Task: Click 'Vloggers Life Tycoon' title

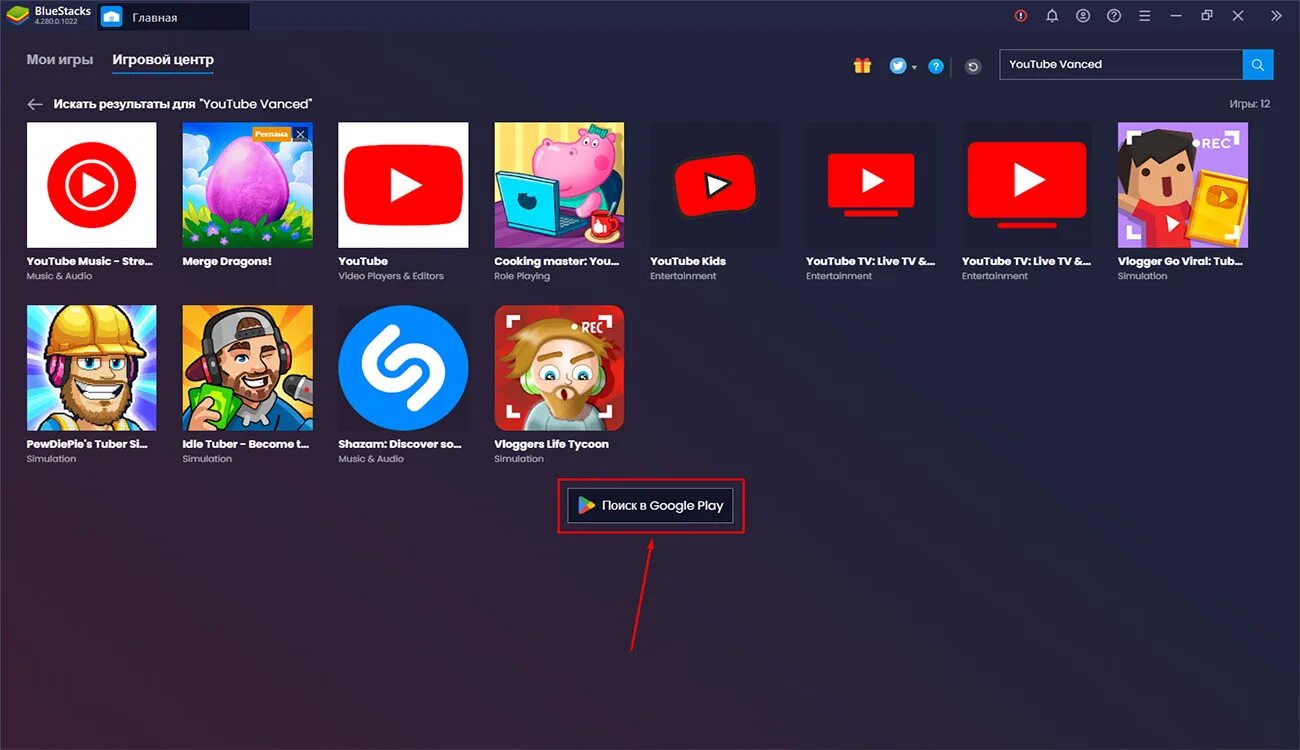Action: (x=551, y=444)
